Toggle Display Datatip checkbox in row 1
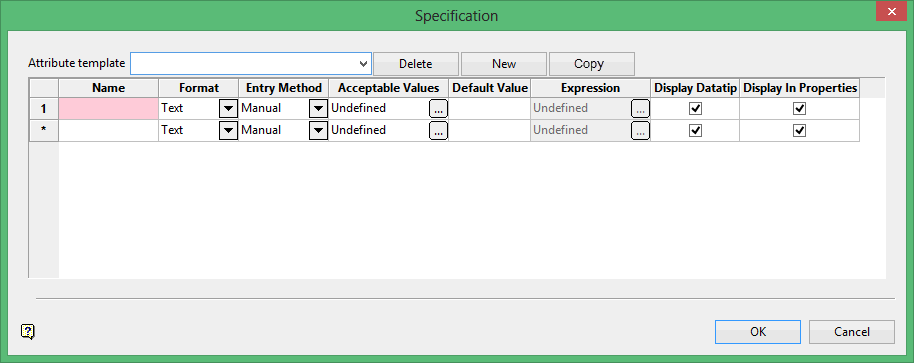Screen dimensions: 914x363 (x=695, y=108)
